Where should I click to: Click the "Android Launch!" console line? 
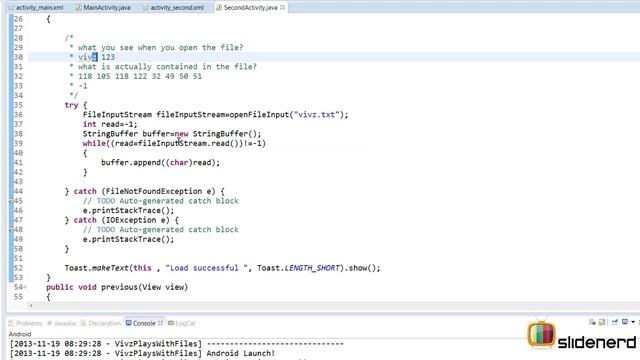[x=241, y=353]
